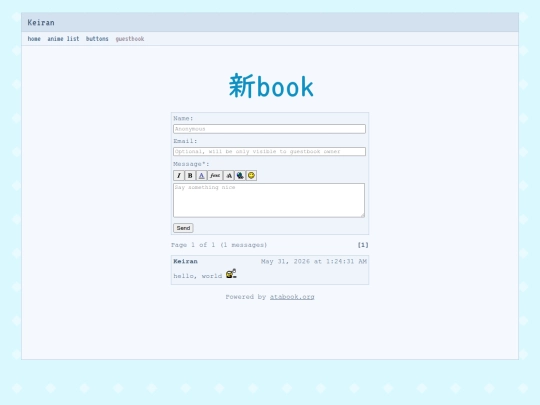Click the author name Keiran in the message

185,261
